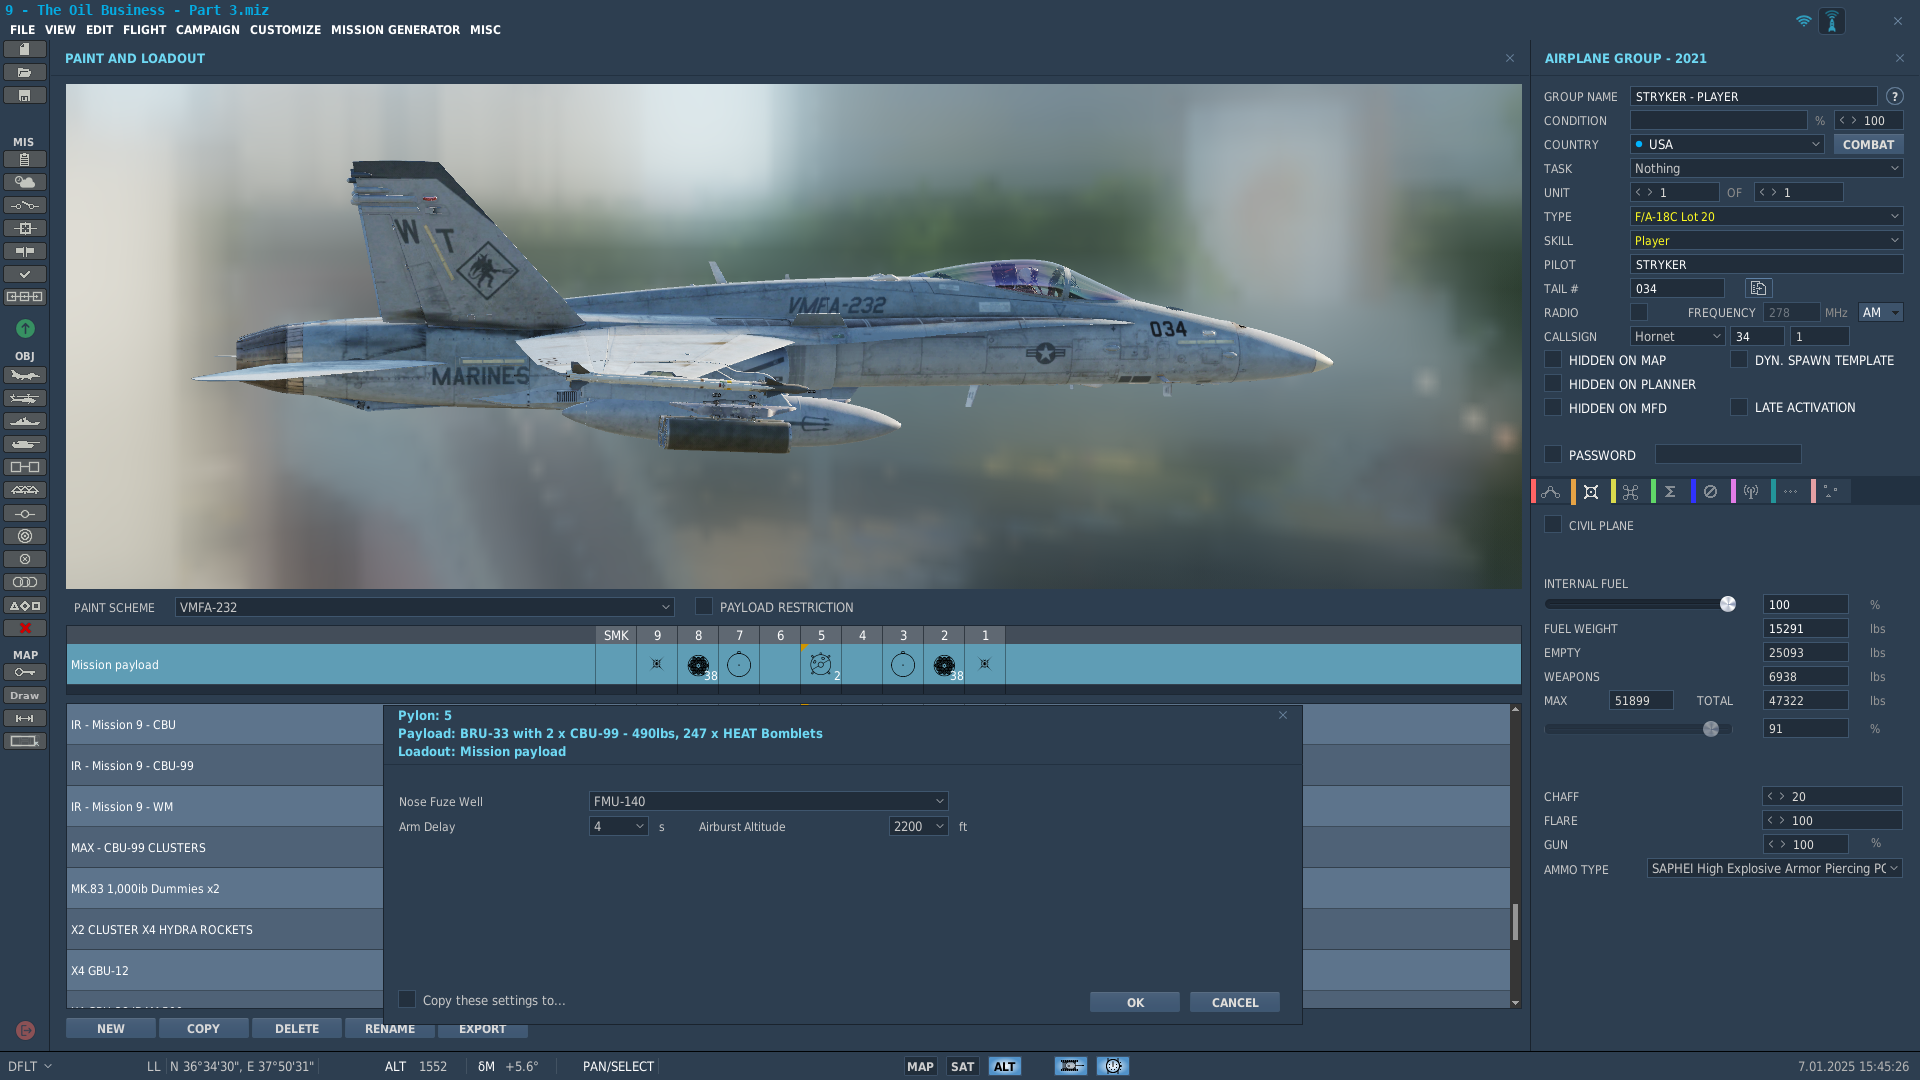The height and width of the screenshot is (1080, 1920).
Task: Expand the Nose Fuze Well FMU-140 dropdown
Action: (768, 801)
